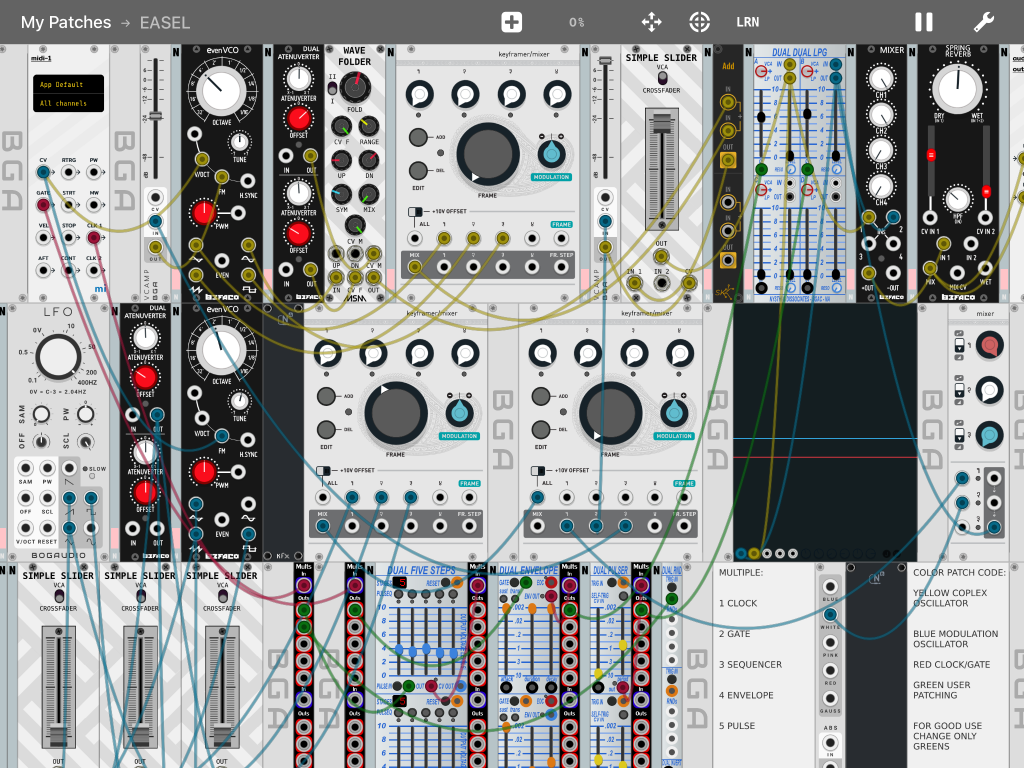Select the four-arrow move tool in top bar
The height and width of the screenshot is (768, 1024).
[651, 22]
